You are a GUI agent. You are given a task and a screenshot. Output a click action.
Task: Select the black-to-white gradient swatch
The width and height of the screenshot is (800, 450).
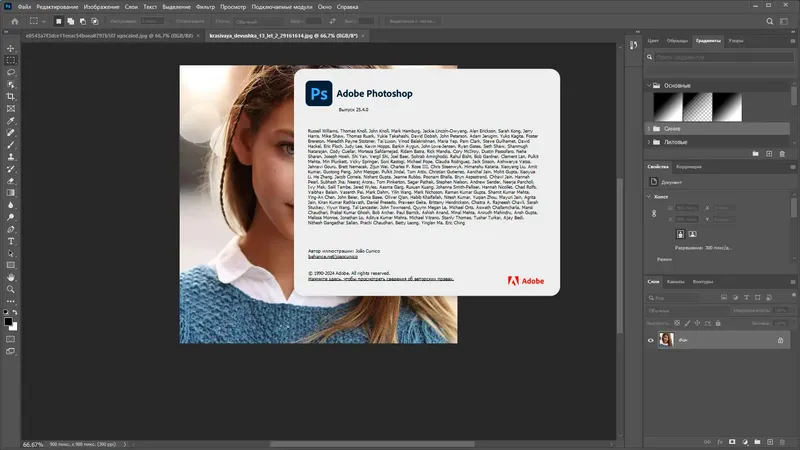point(668,107)
